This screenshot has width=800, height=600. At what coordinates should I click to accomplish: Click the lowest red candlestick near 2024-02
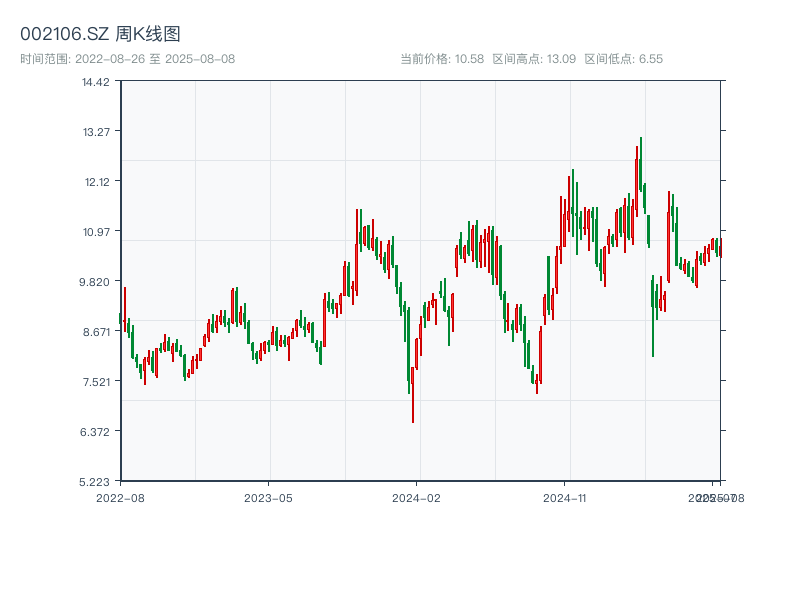[413, 395]
